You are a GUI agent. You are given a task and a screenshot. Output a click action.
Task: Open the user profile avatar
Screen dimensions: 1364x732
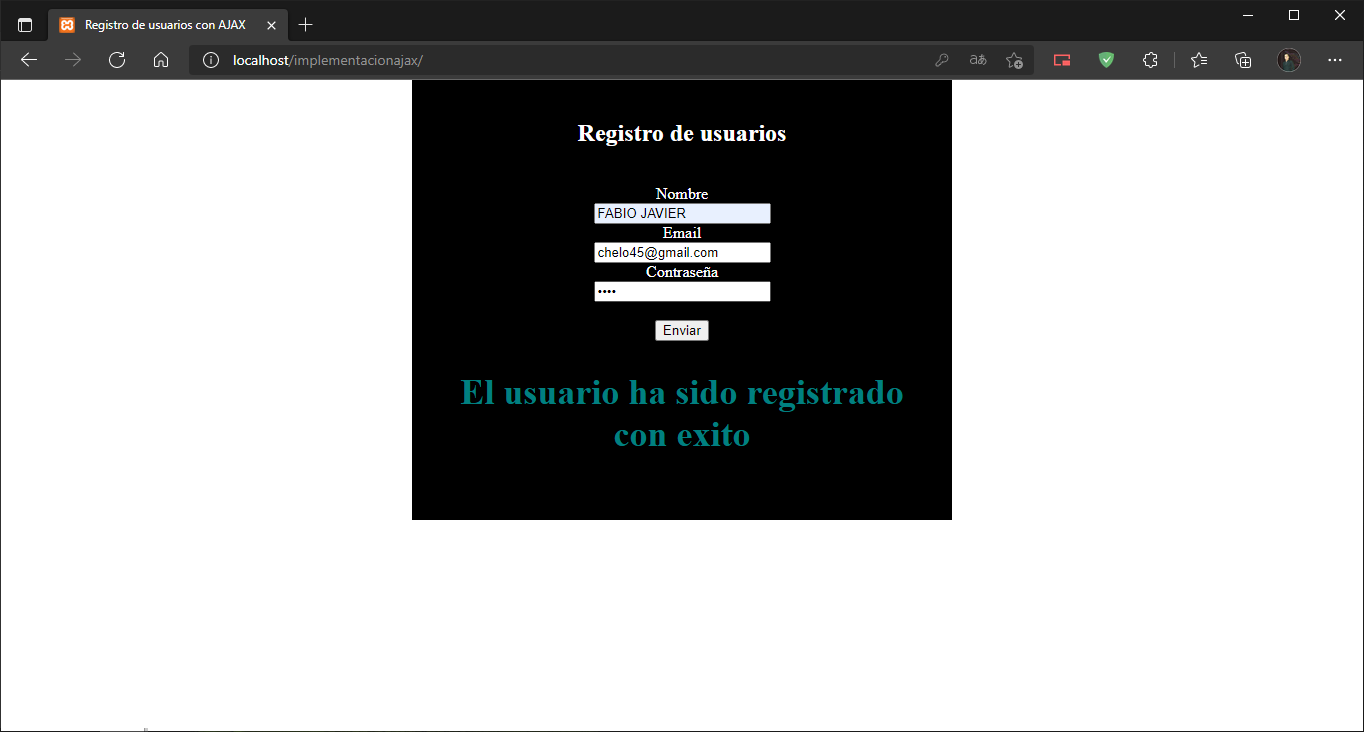[x=1289, y=60]
